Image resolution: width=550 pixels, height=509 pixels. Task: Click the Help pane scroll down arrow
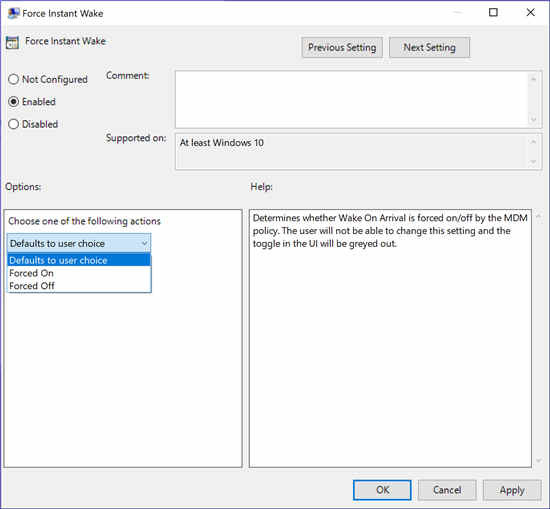[539, 461]
